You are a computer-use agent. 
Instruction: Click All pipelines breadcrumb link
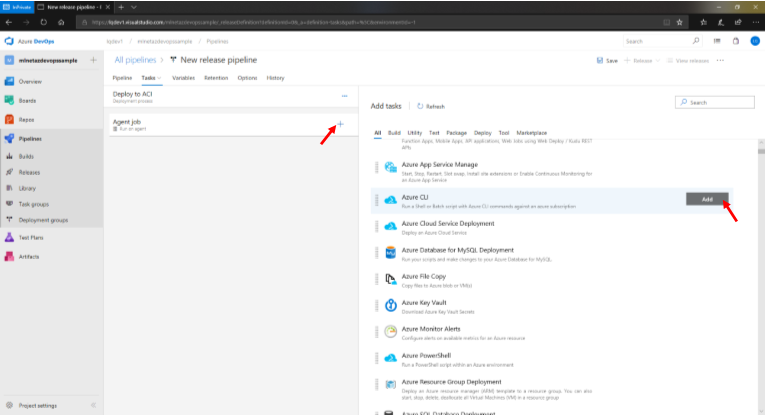tap(138, 60)
